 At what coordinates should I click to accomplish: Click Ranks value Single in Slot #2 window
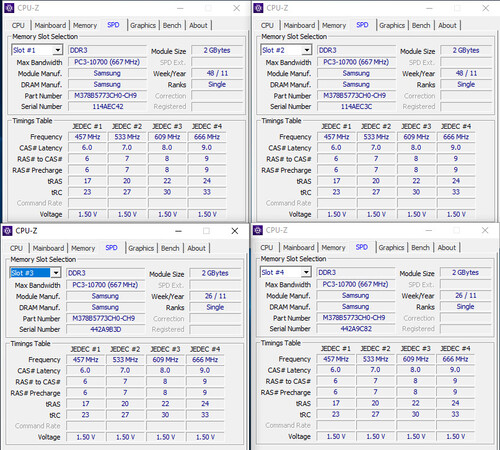(x=466, y=84)
